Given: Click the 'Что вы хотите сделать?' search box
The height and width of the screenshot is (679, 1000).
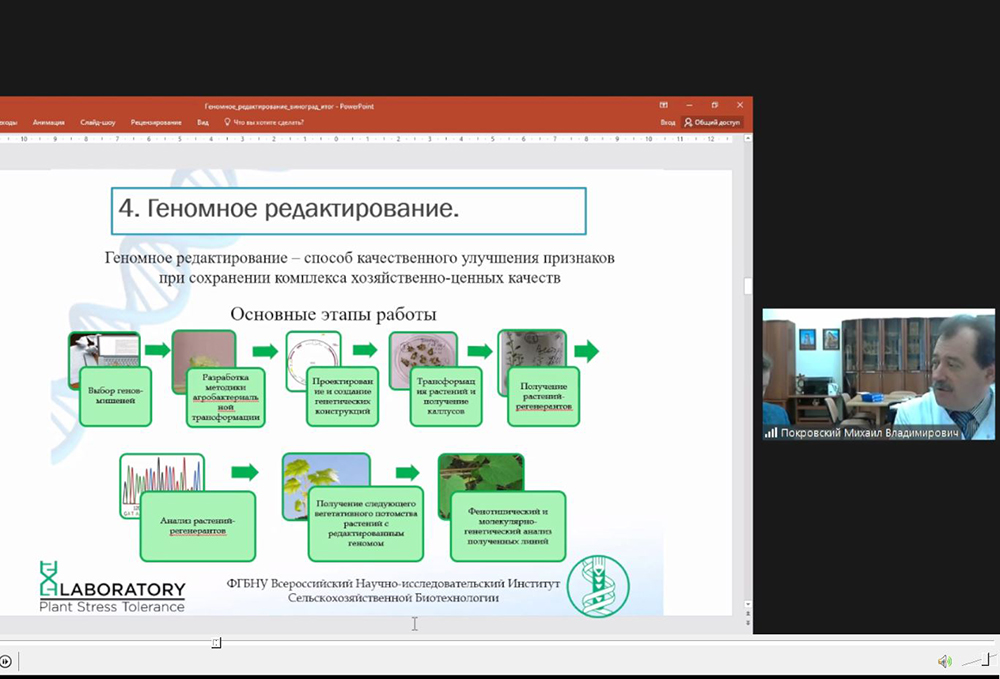Looking at the screenshot, I should (x=267, y=122).
